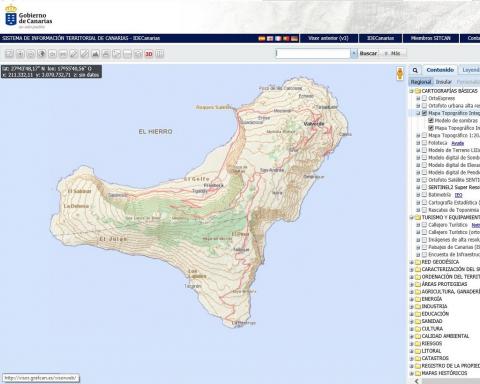Image resolution: width=480 pixels, height=384 pixels.
Task: Uncheck the Modelo de sombras layer
Action: pyautogui.click(x=431, y=121)
